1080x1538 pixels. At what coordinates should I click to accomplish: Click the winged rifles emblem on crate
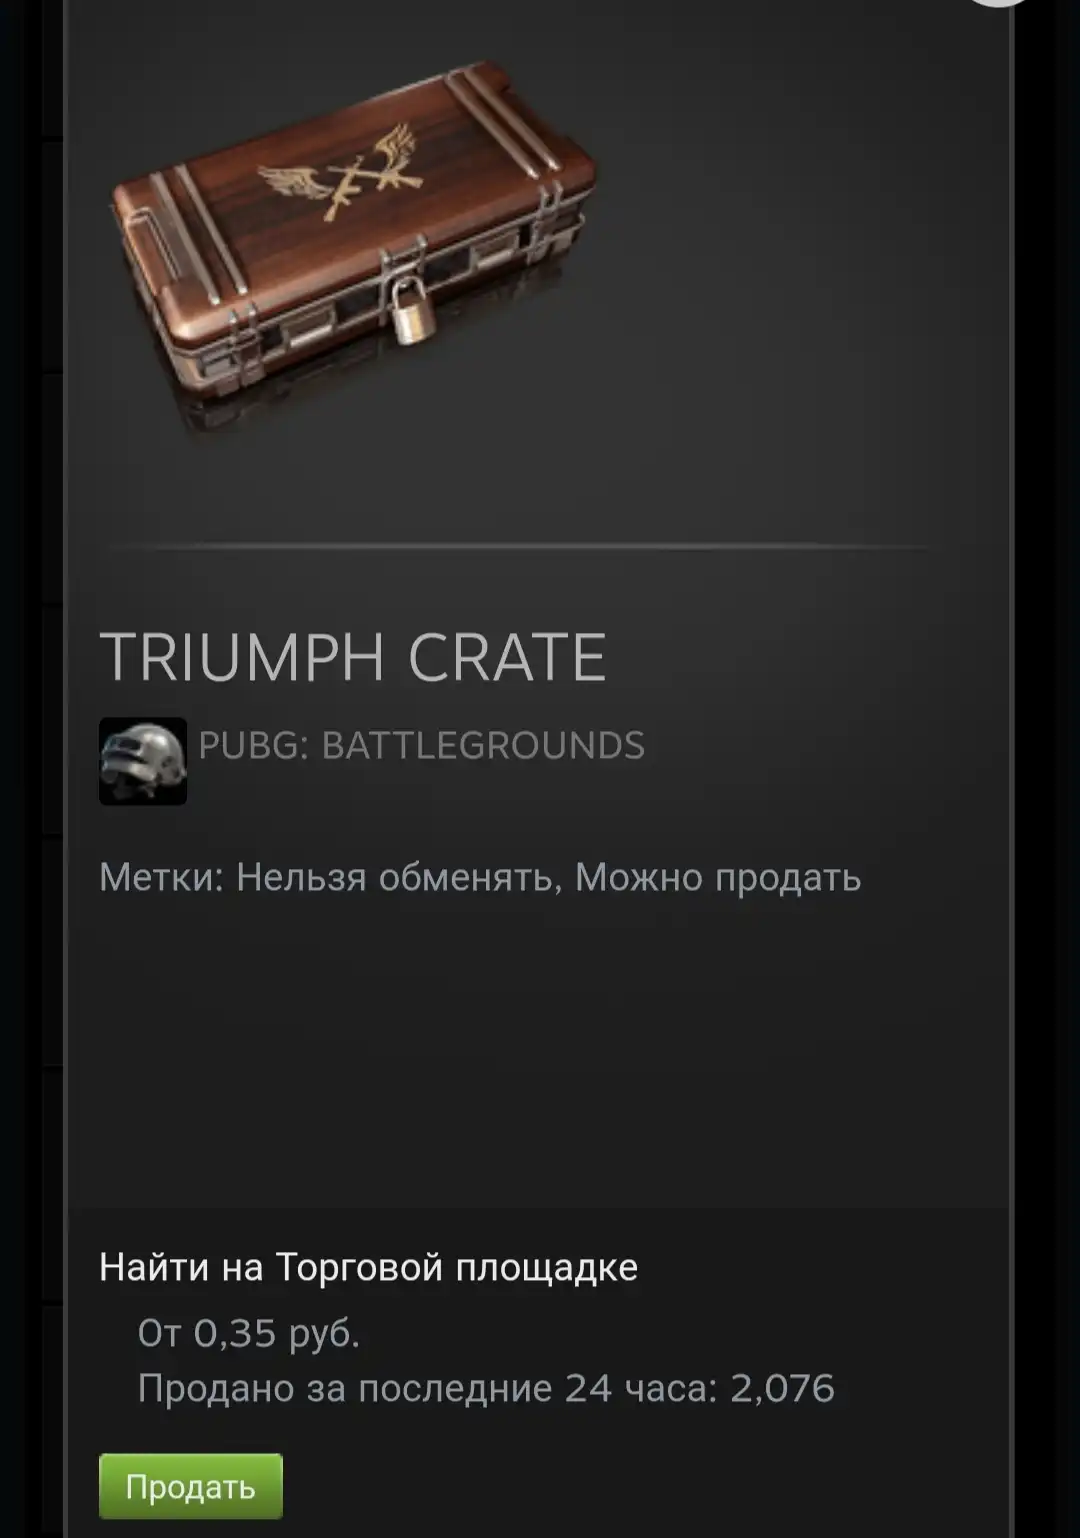pyautogui.click(x=340, y=173)
